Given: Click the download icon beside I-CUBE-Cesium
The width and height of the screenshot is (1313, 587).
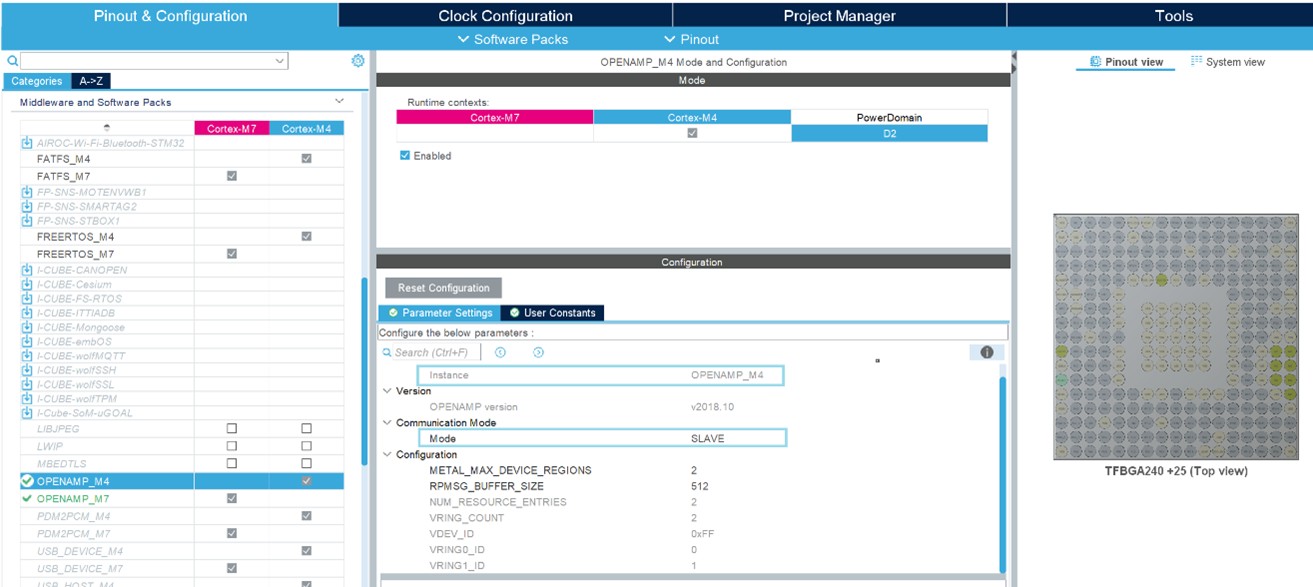Looking at the screenshot, I should click(x=27, y=284).
